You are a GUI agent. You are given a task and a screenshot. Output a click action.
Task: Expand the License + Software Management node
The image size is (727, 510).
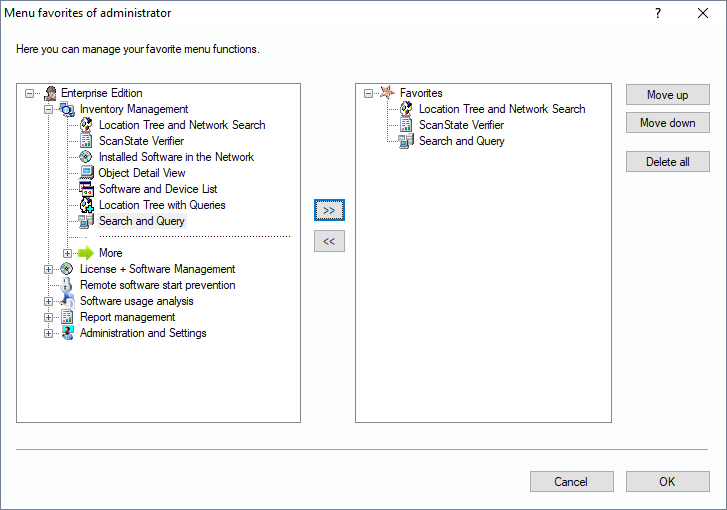tap(49, 269)
